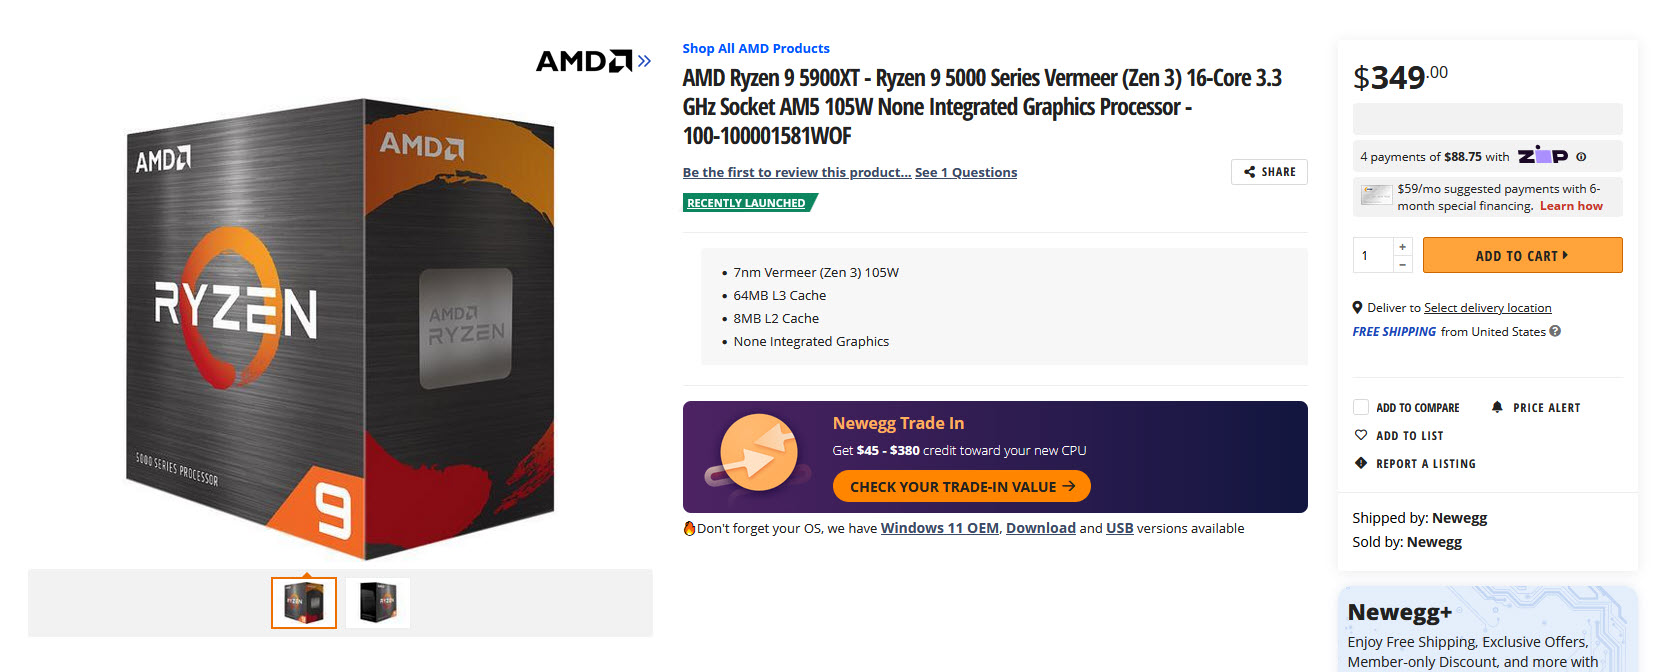Click the Price Alert bell icon
1673x672 pixels.
[1497, 407]
